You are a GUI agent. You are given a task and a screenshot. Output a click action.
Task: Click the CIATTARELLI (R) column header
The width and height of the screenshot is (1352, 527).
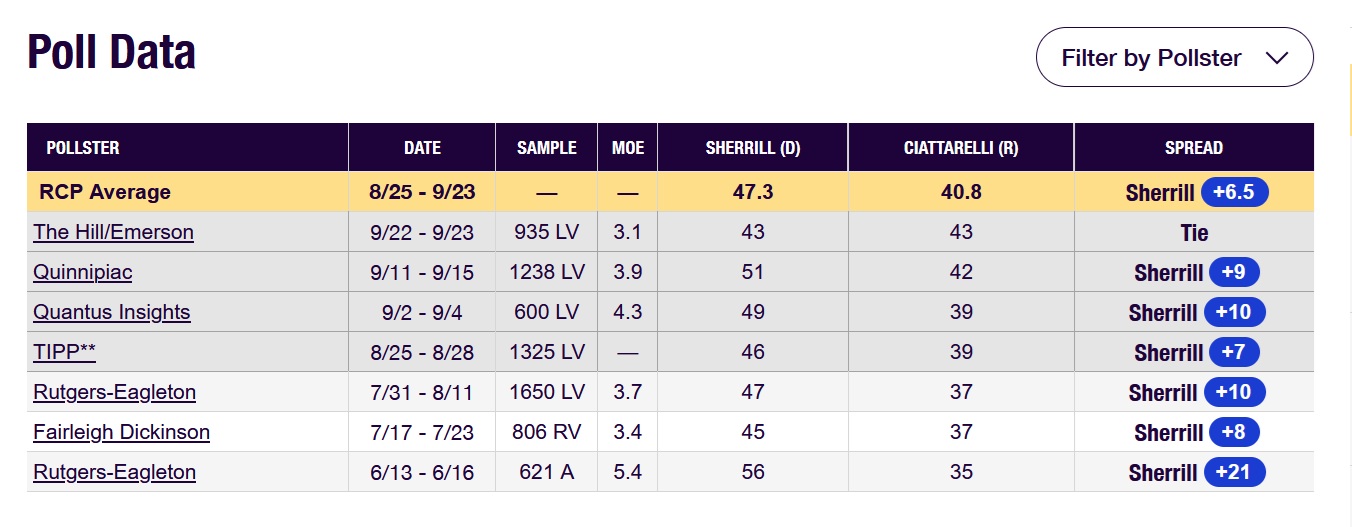click(x=960, y=148)
